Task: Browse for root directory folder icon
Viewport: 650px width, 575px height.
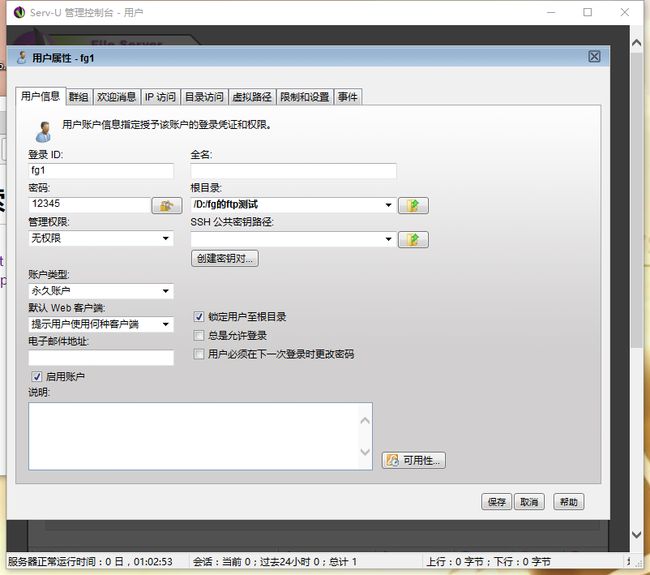Action: [413, 205]
